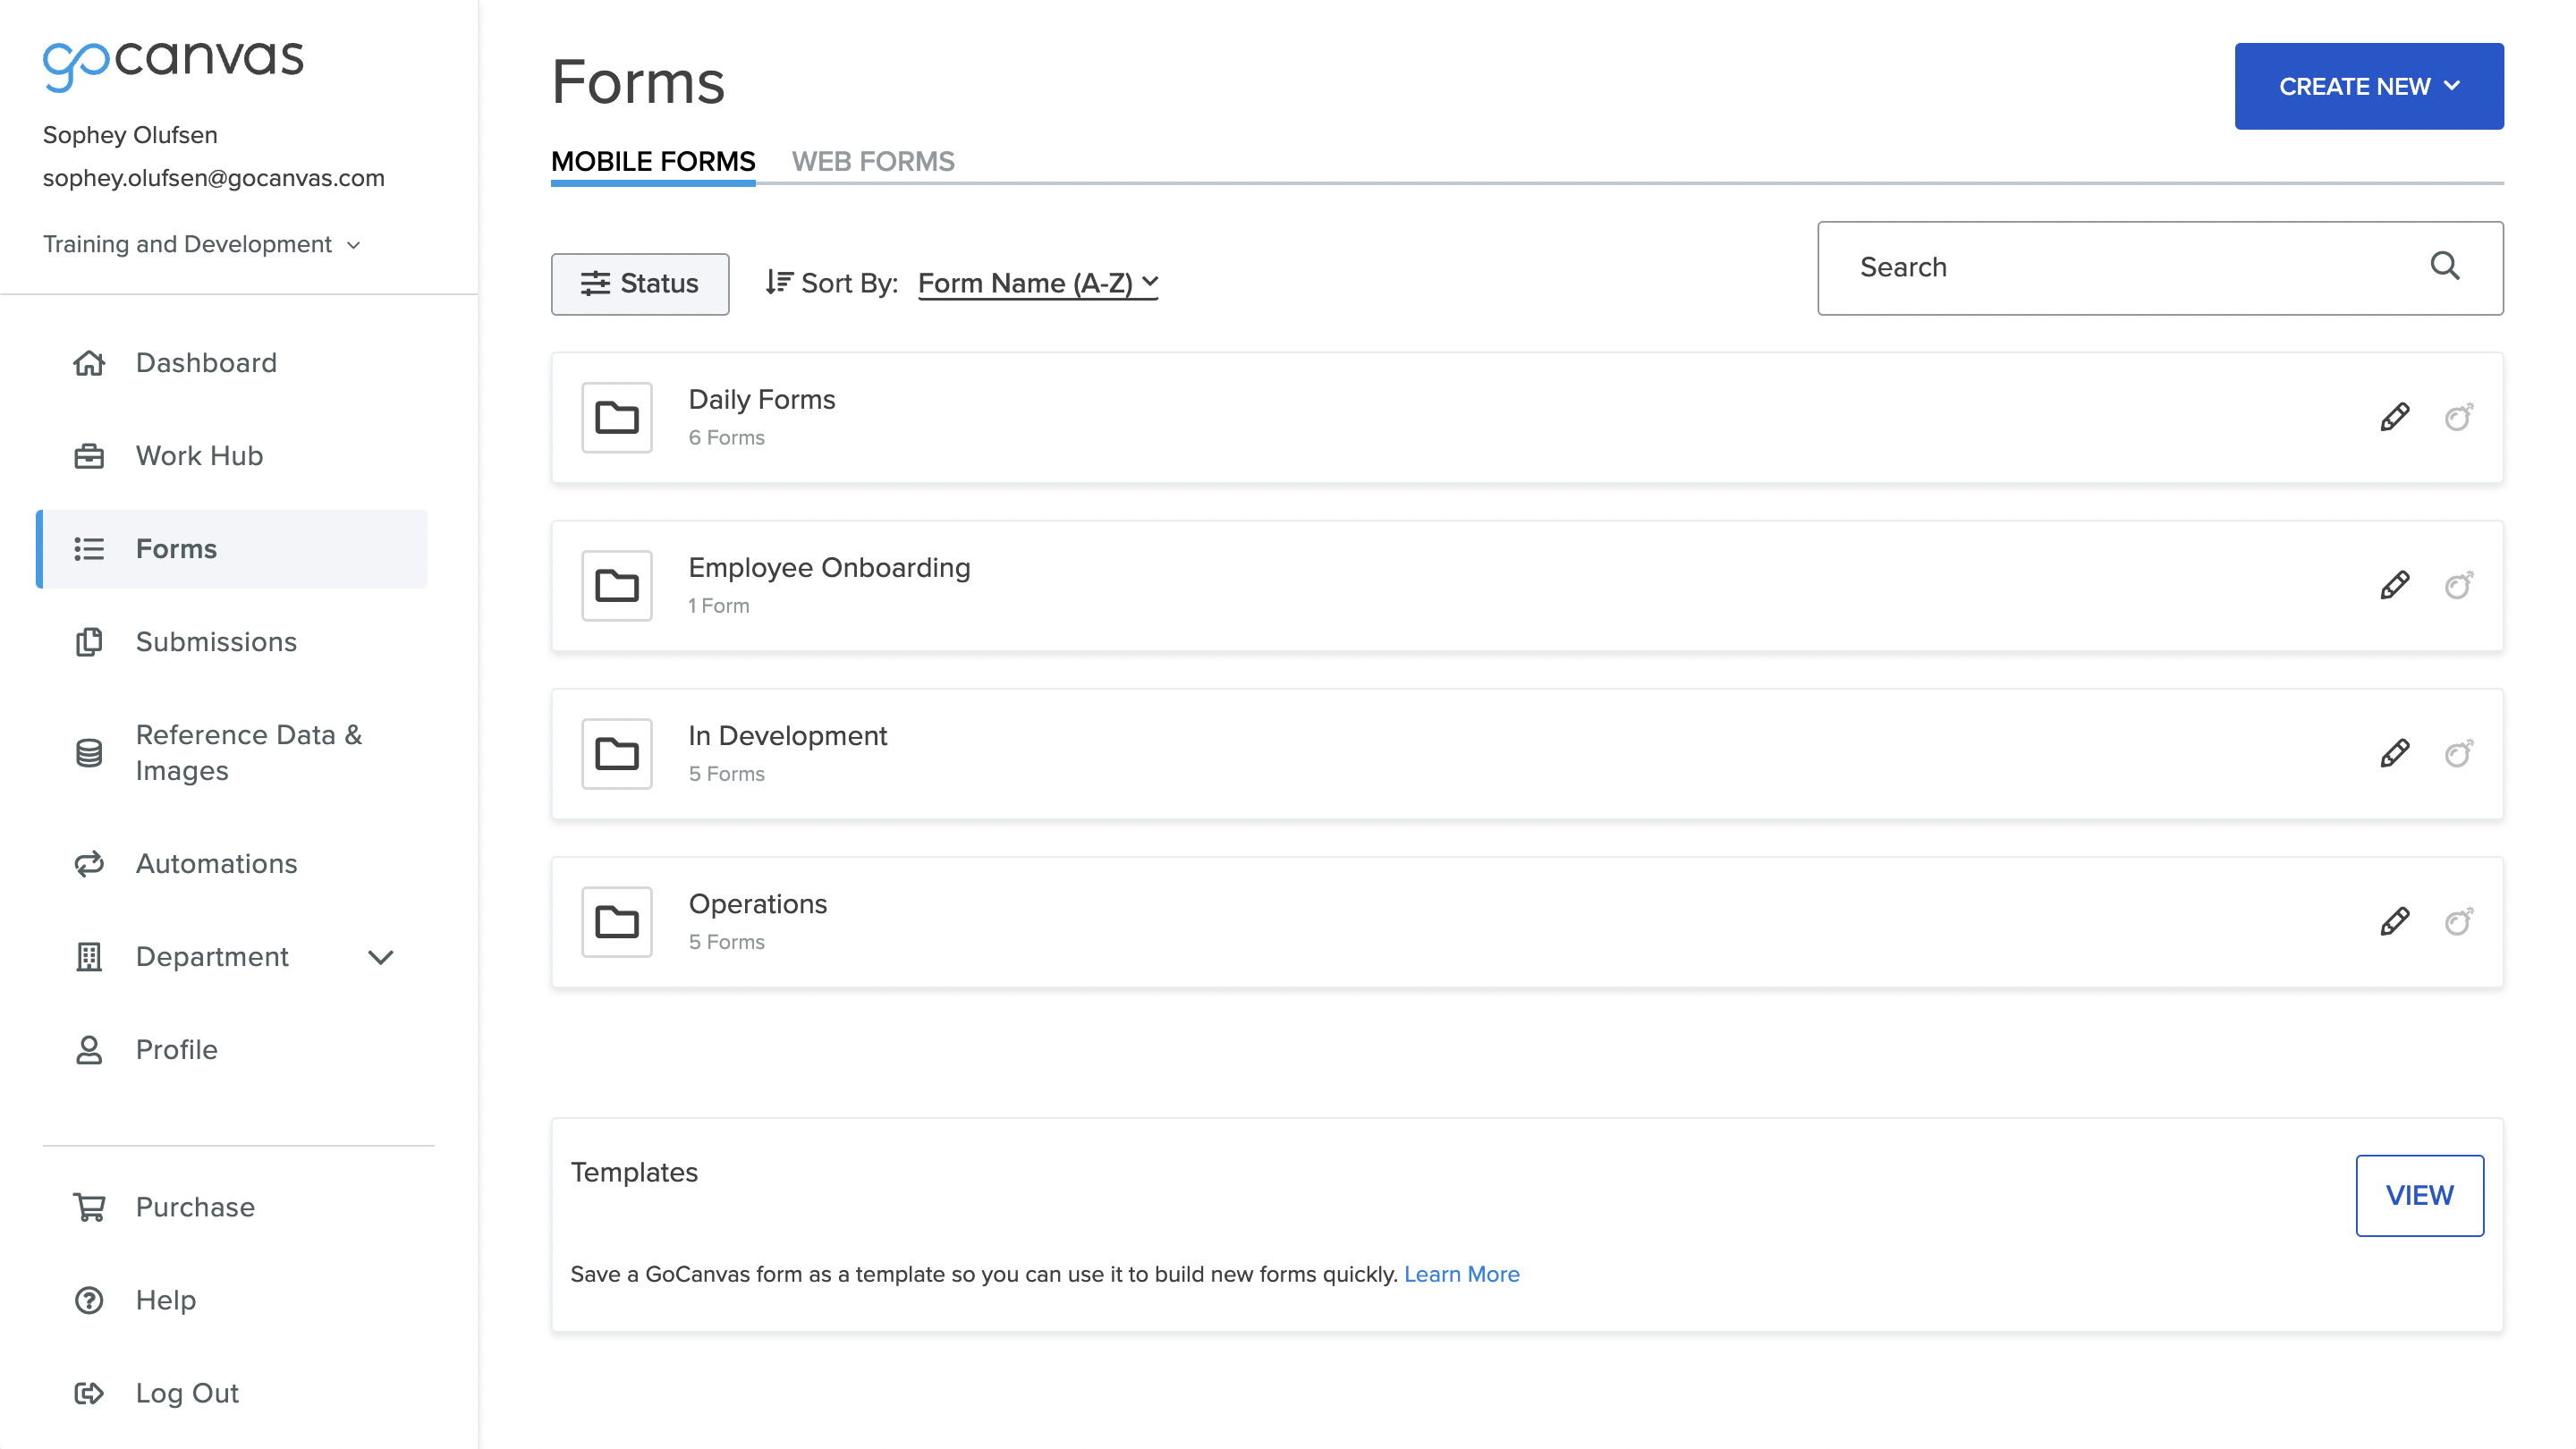2576x1449 pixels.
Task: Click the Create New button
Action: point(2368,86)
